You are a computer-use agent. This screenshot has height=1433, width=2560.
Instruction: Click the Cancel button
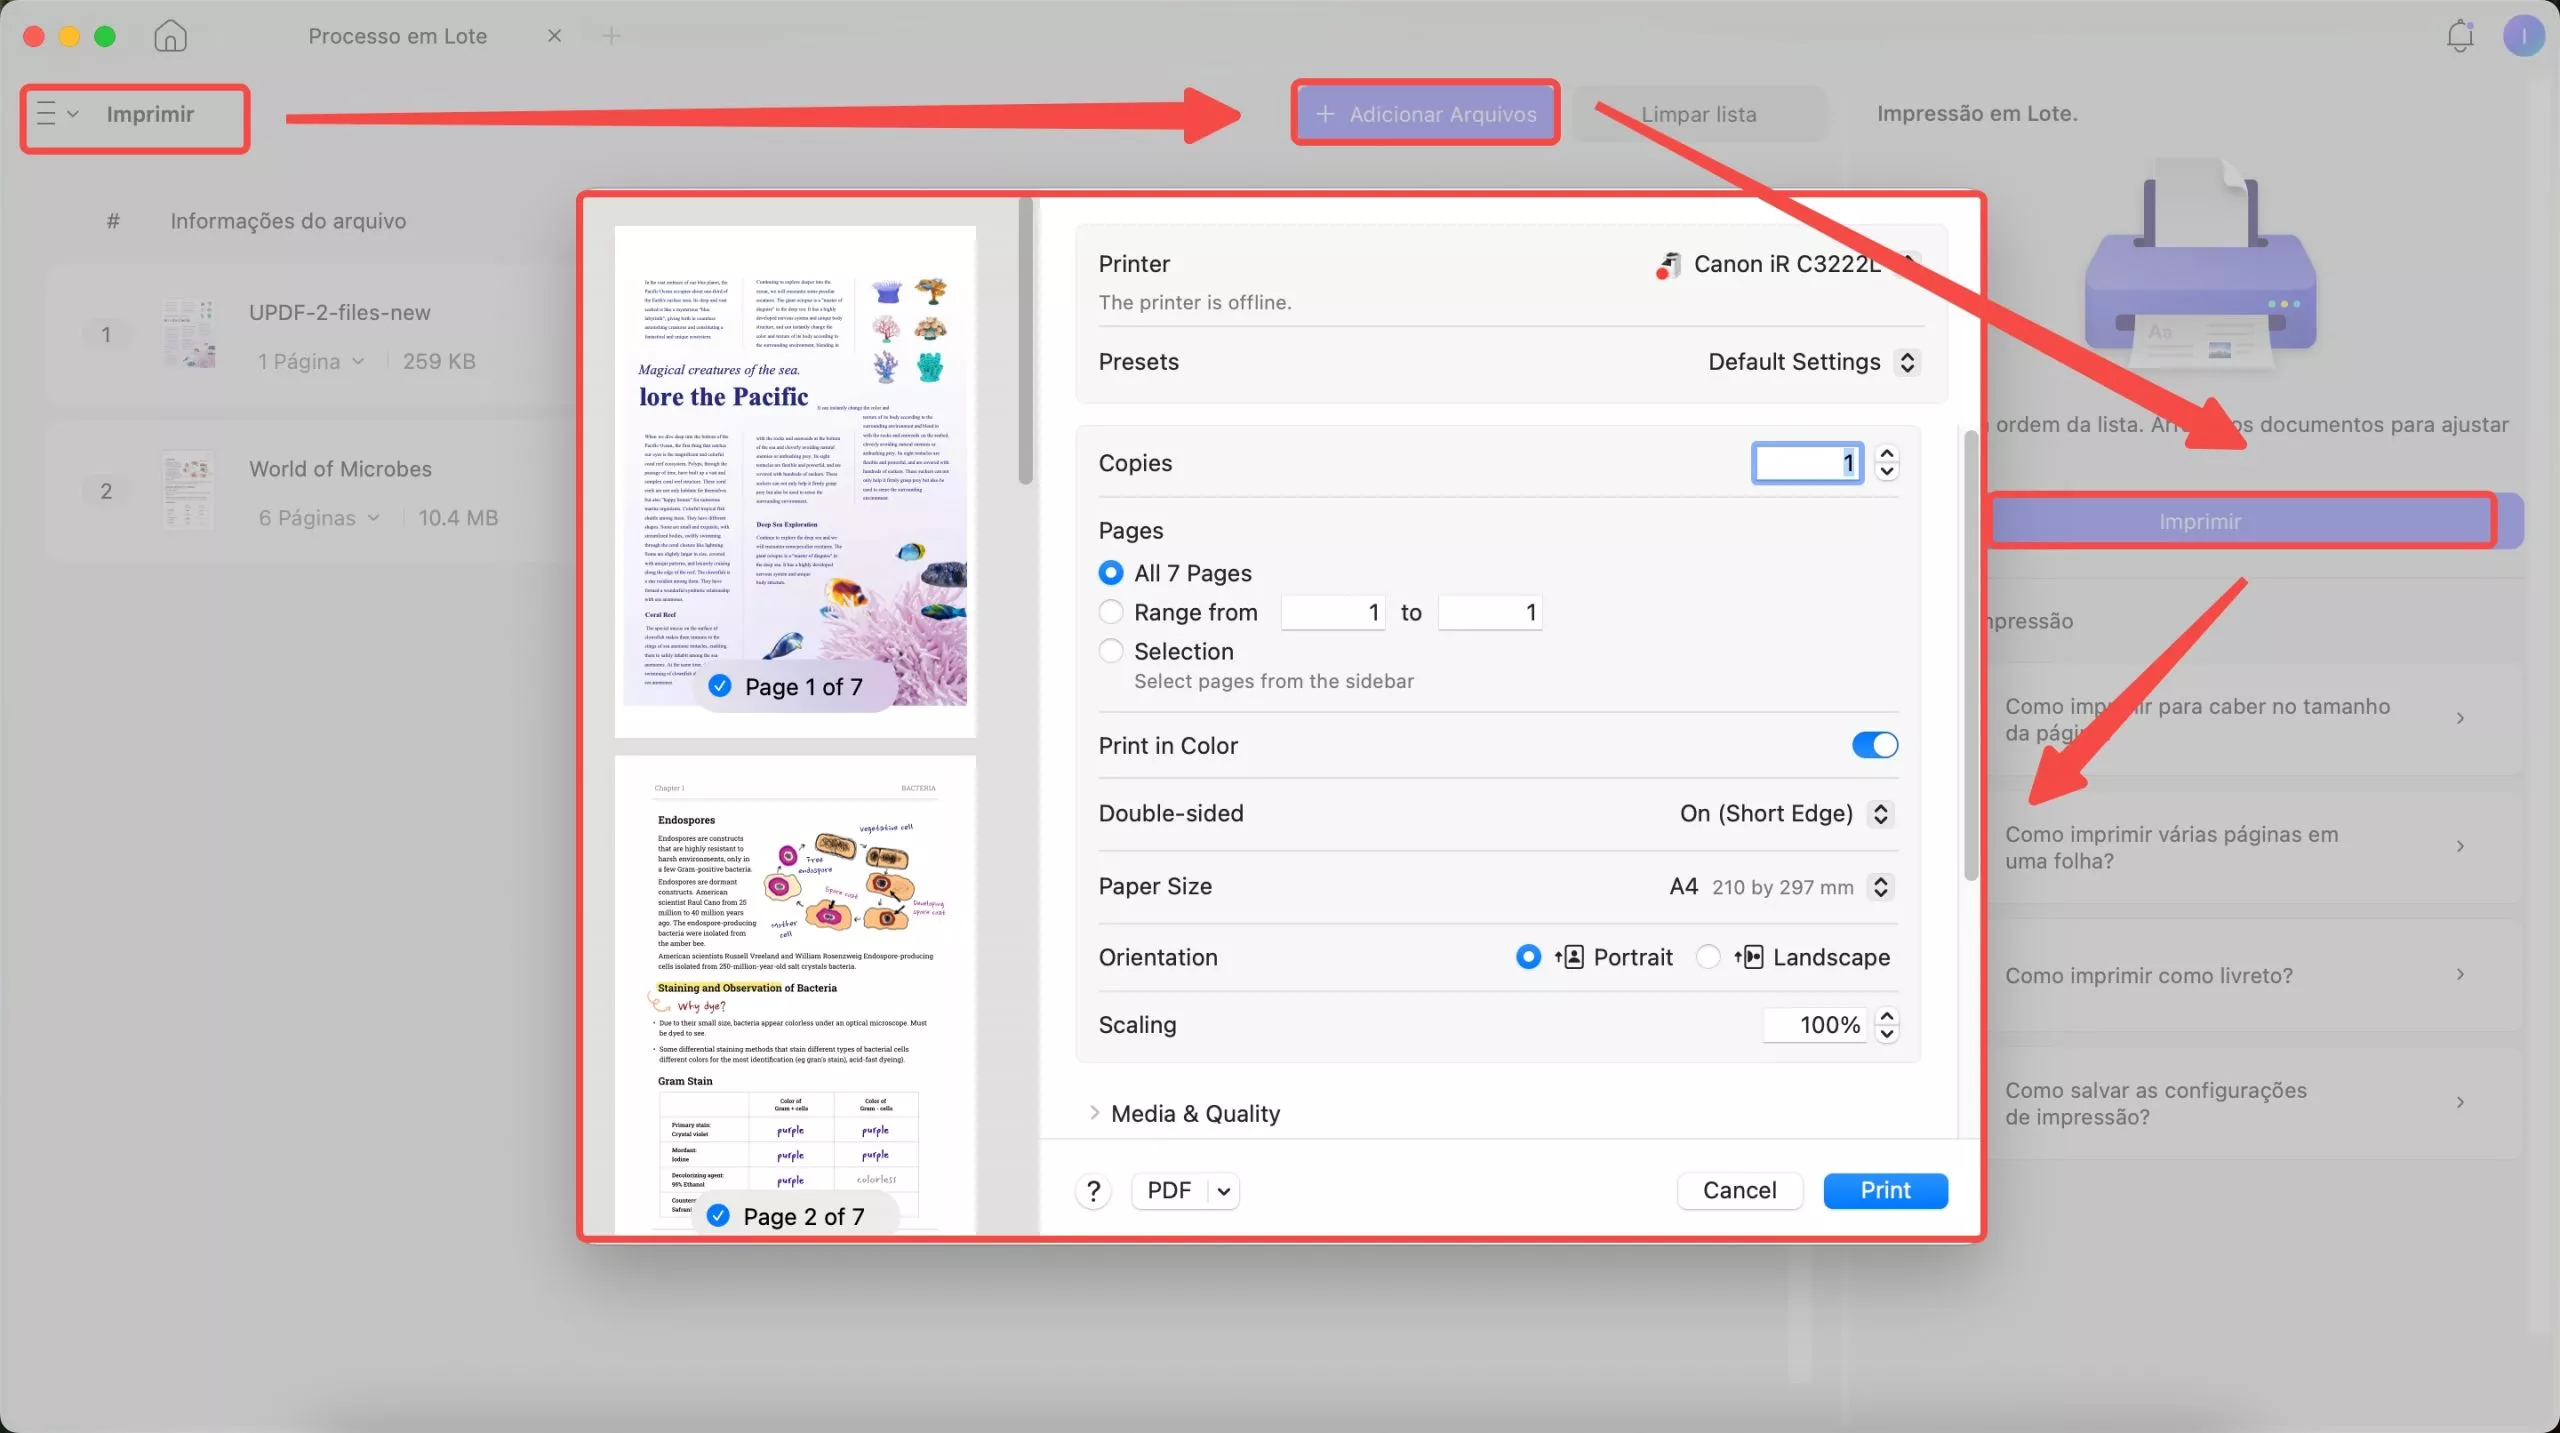click(x=1740, y=1190)
